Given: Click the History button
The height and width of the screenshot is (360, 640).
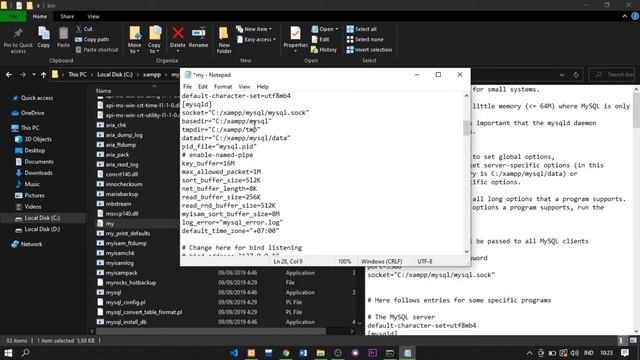Looking at the screenshot, I should pos(324,50).
